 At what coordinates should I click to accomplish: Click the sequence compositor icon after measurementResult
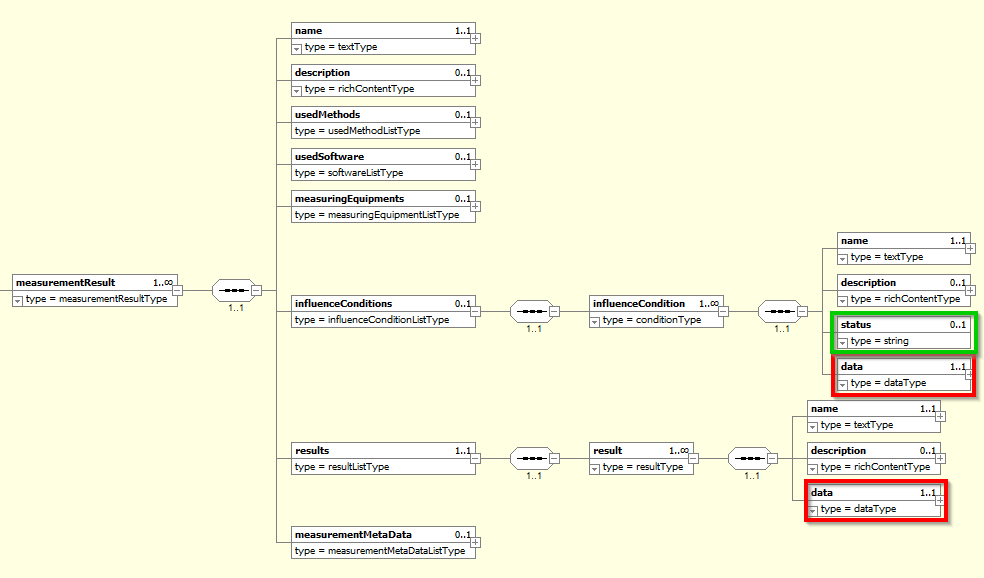(x=231, y=291)
